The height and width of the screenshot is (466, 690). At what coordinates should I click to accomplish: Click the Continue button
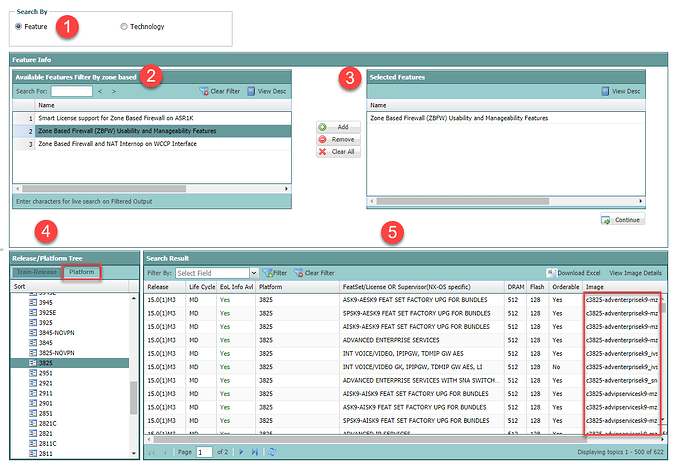tap(622, 220)
